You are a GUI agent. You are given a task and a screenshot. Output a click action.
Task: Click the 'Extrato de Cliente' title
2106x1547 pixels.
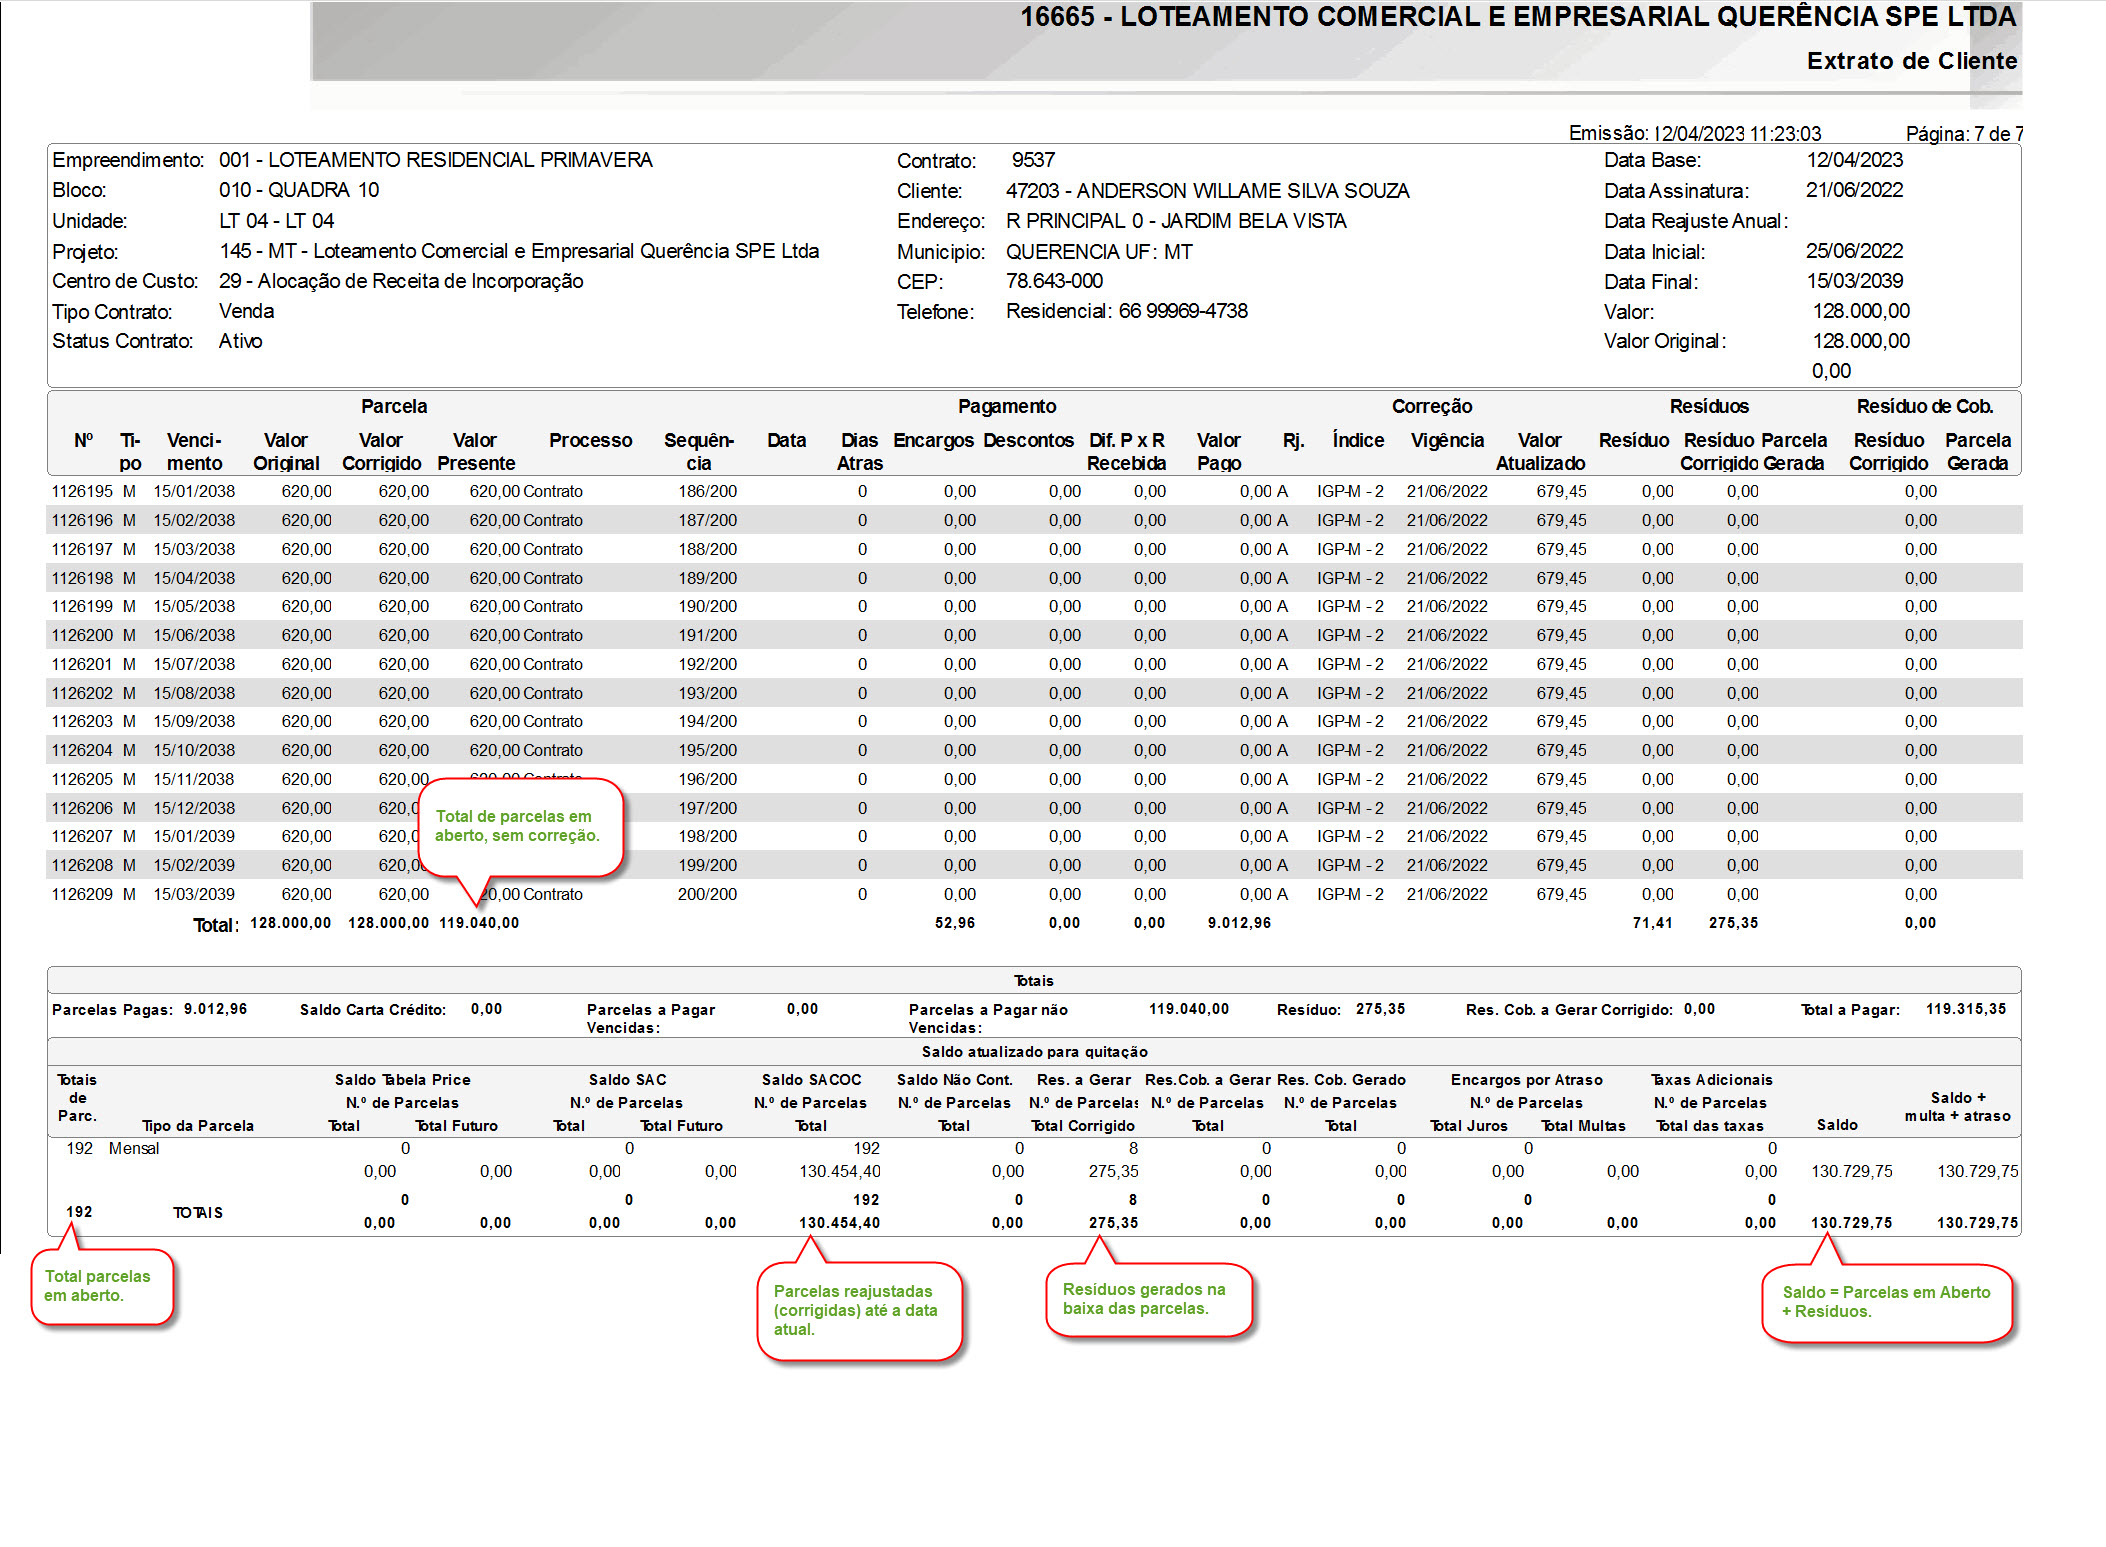tap(1911, 61)
